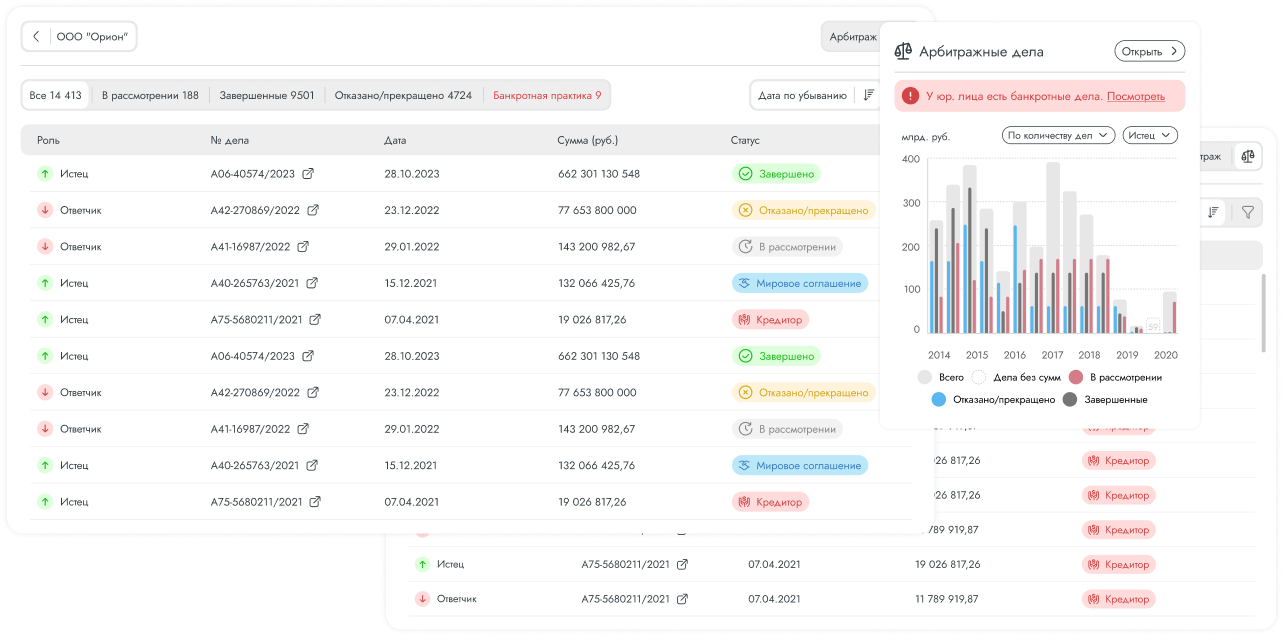Viewport: 1283px width, 641px height.
Task: Click the sort order icon beside Дата по убыванию
Action: (x=868, y=96)
